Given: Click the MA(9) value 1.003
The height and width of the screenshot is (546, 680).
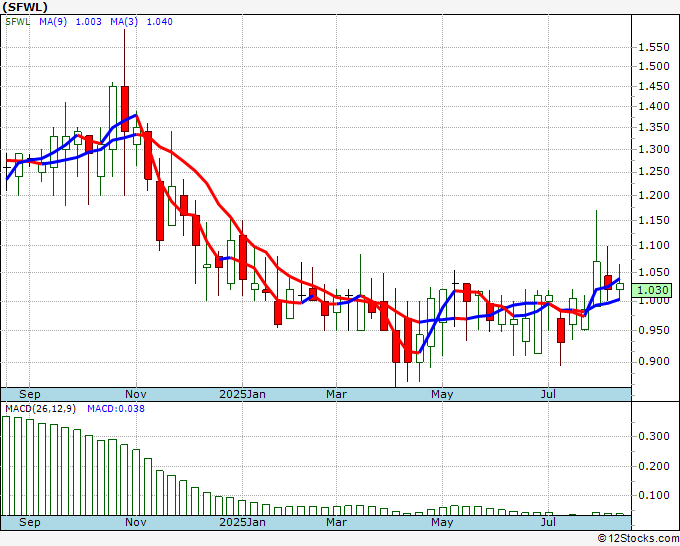Looking at the screenshot, I should coord(88,22).
